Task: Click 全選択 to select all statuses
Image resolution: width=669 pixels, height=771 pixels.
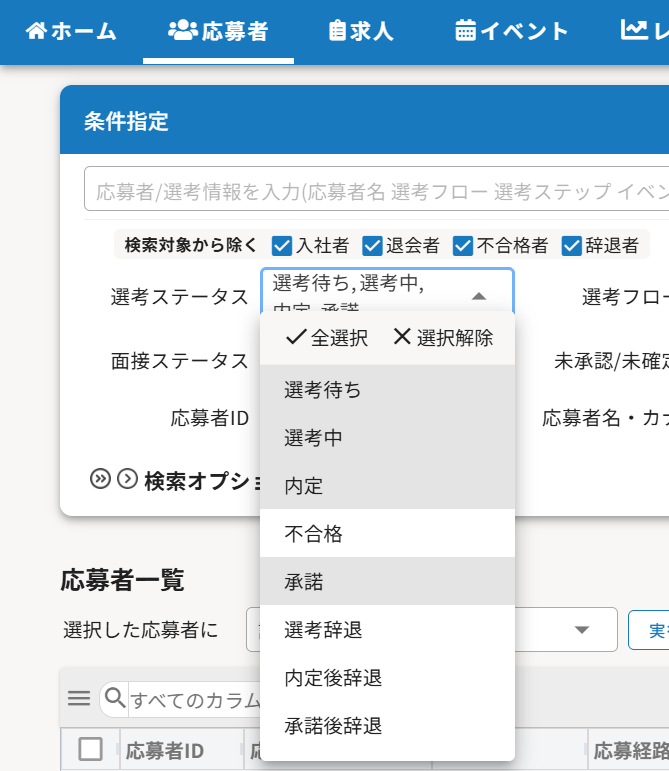Action: click(327, 338)
